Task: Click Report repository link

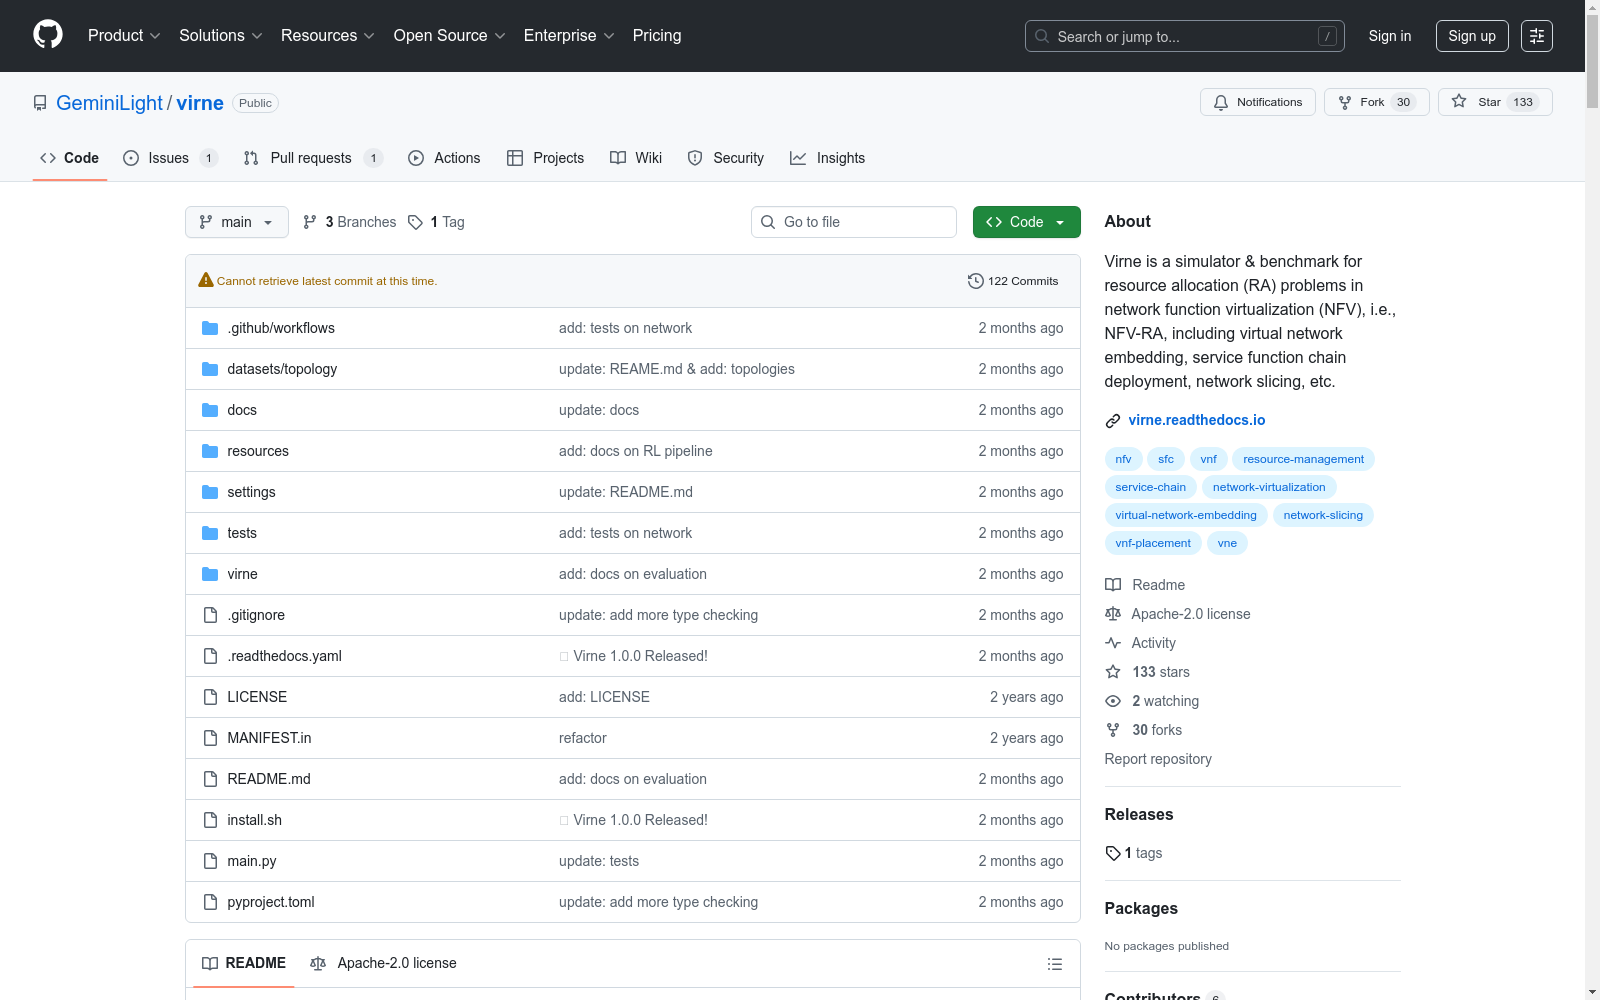Action: pyautogui.click(x=1158, y=759)
